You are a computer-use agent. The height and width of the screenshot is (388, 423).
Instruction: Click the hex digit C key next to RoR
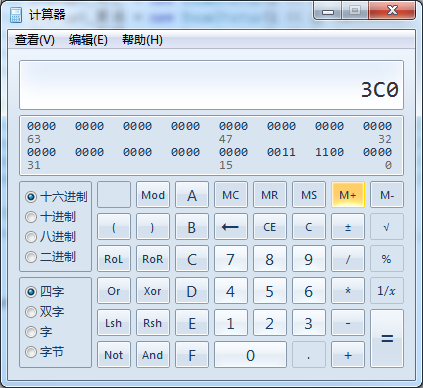tap(192, 259)
